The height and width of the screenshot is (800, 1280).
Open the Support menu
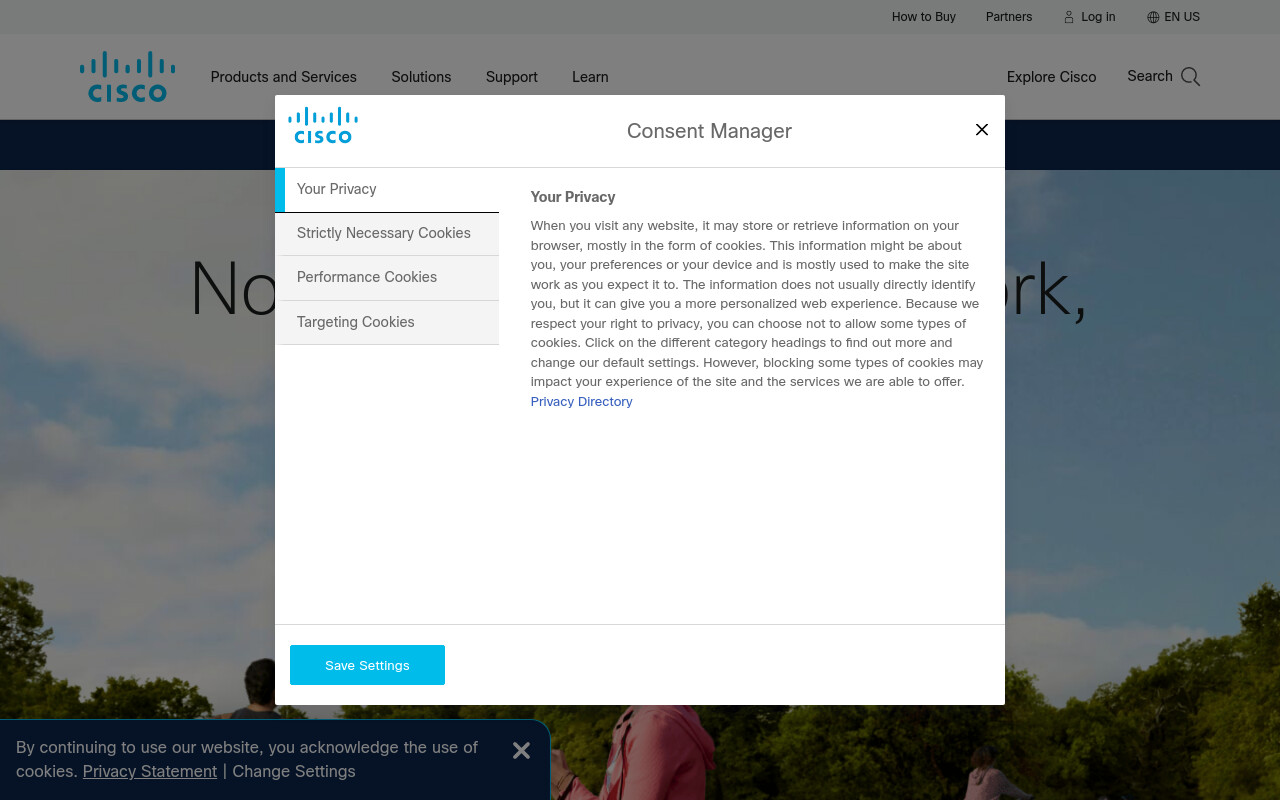click(x=512, y=77)
